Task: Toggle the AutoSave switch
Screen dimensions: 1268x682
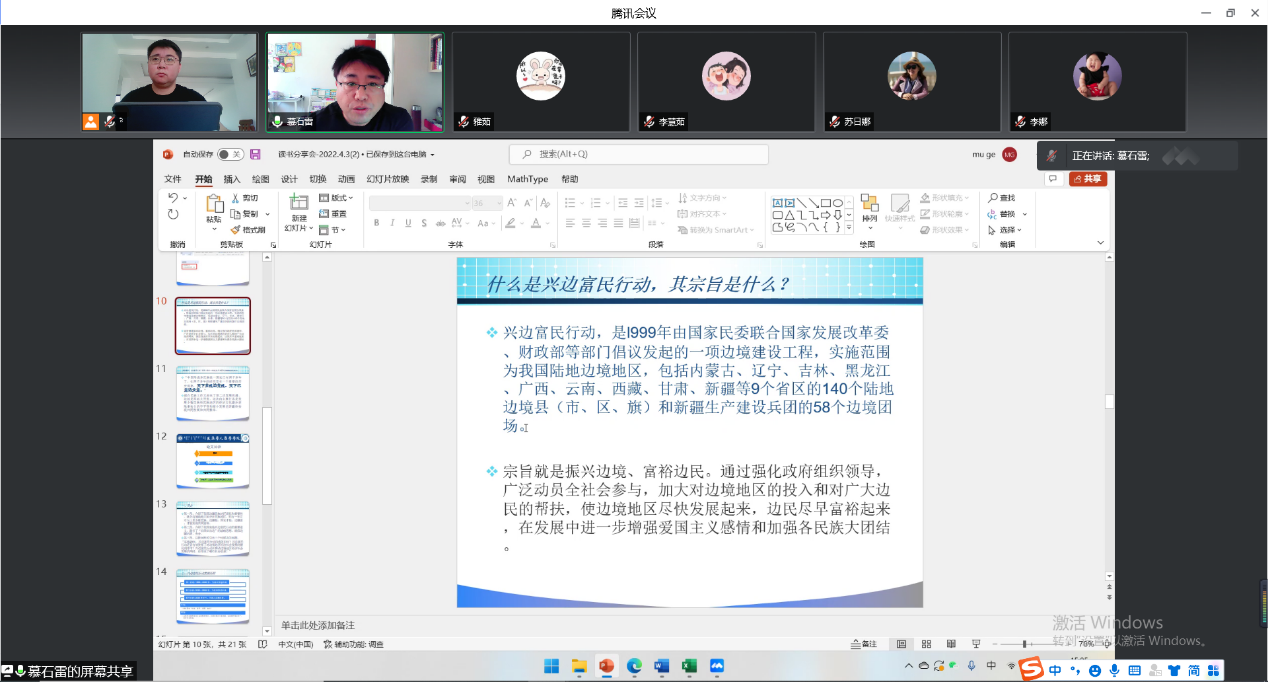Action: pyautogui.click(x=230, y=154)
